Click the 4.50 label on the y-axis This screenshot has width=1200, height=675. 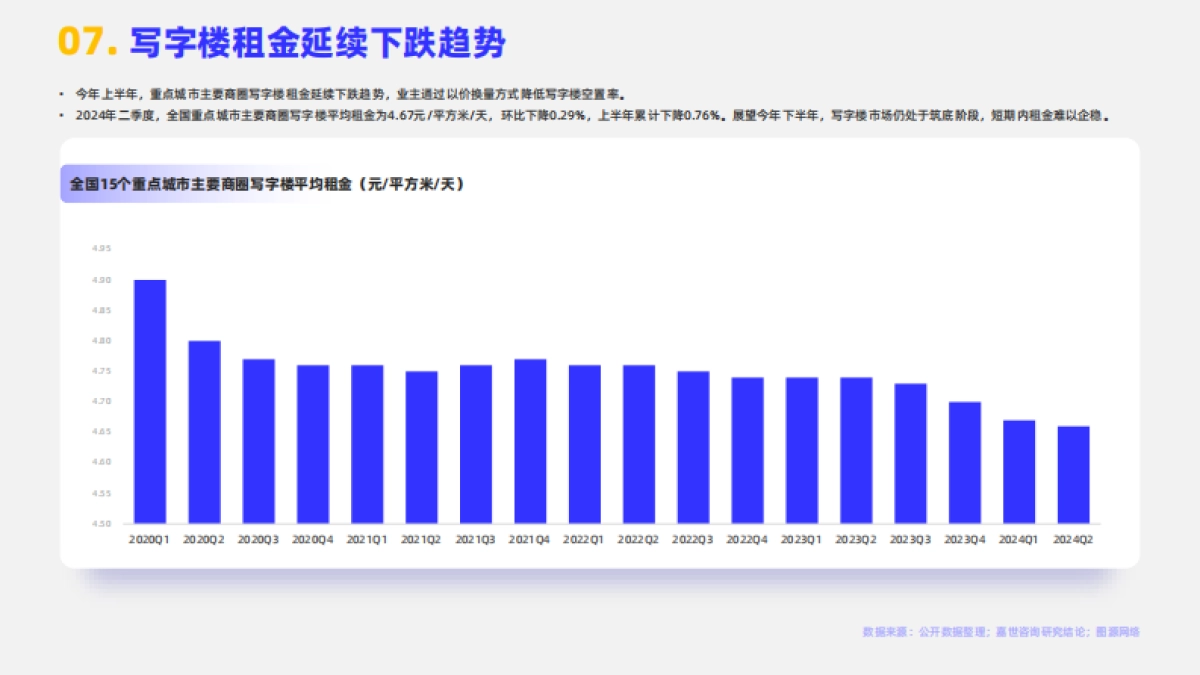pyautogui.click(x=100, y=521)
